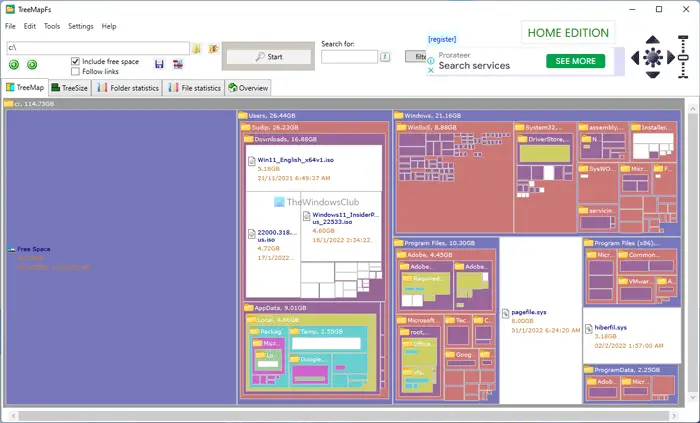Switch to the Folder statistics tab

pyautogui.click(x=128, y=88)
